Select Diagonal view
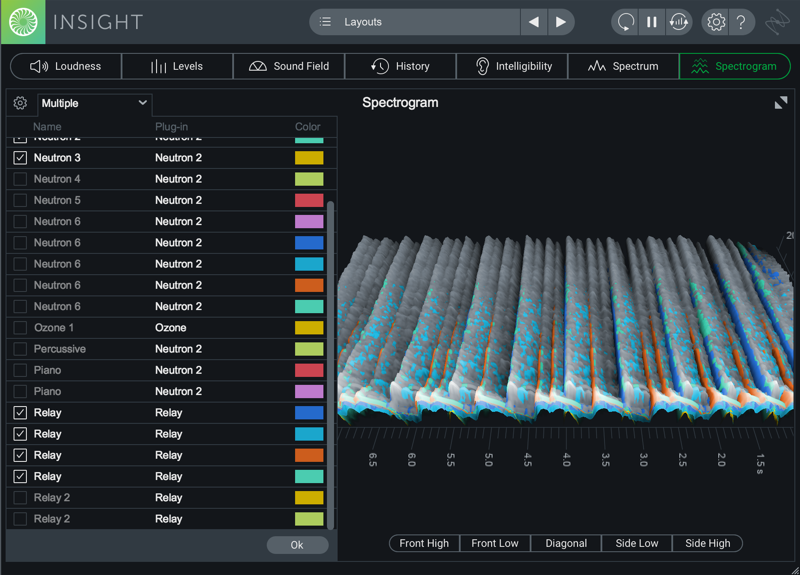The height and width of the screenshot is (575, 800). [566, 543]
